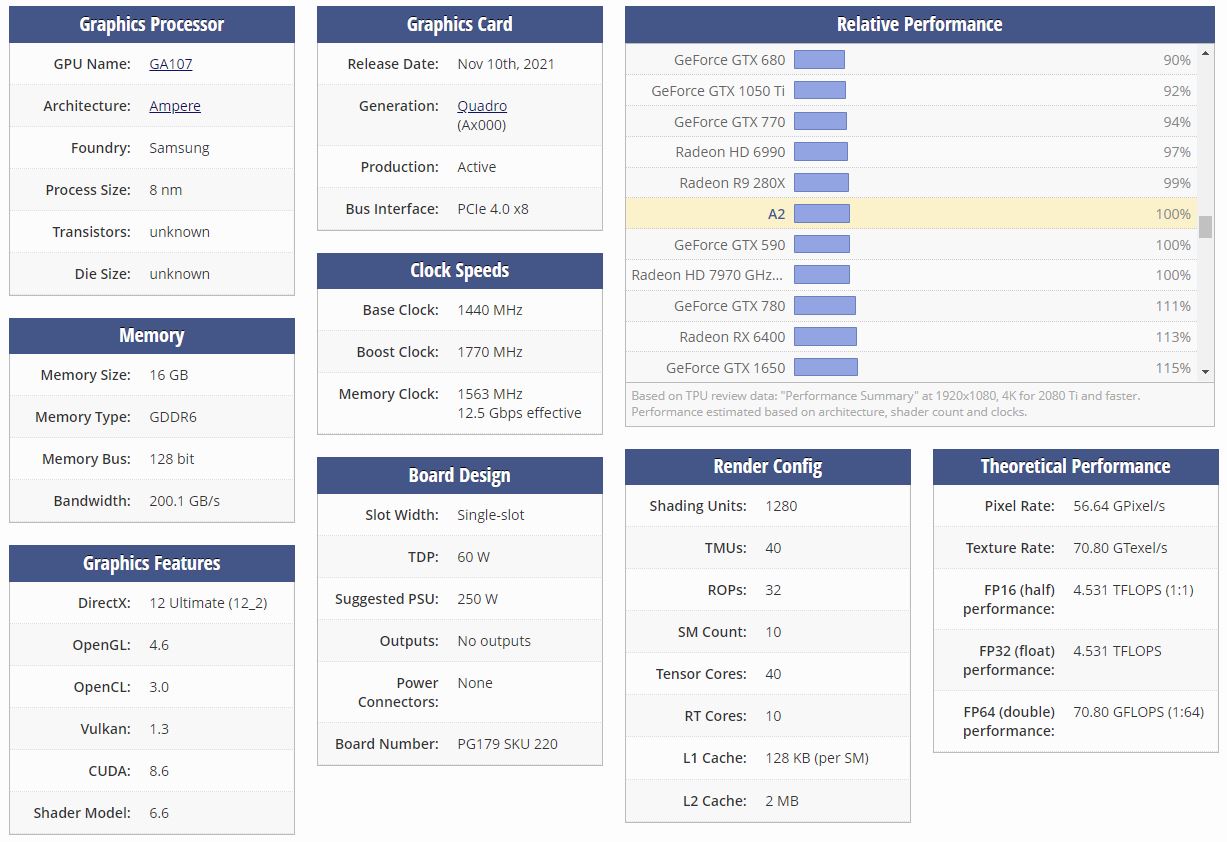
Task: Open the GeForce GTX 770 entry
Action: [x=729, y=122]
